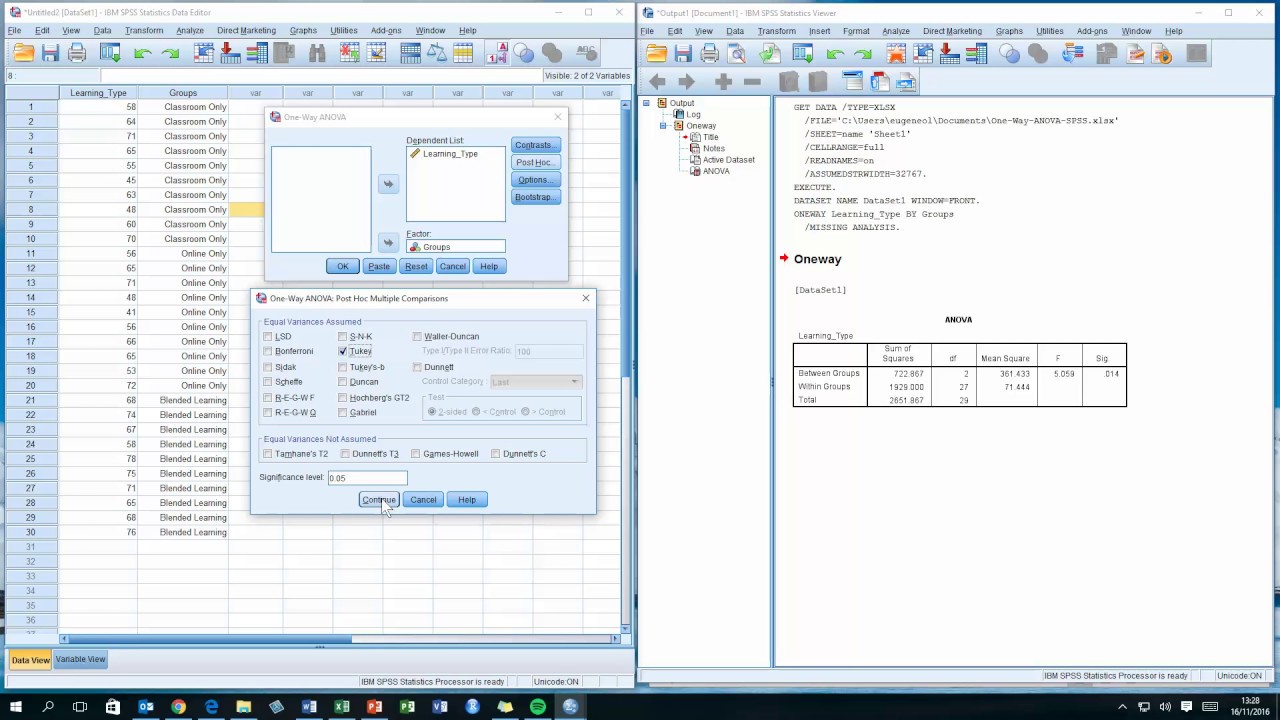Click the Significance level input field
1280x720 pixels.
coord(367,478)
